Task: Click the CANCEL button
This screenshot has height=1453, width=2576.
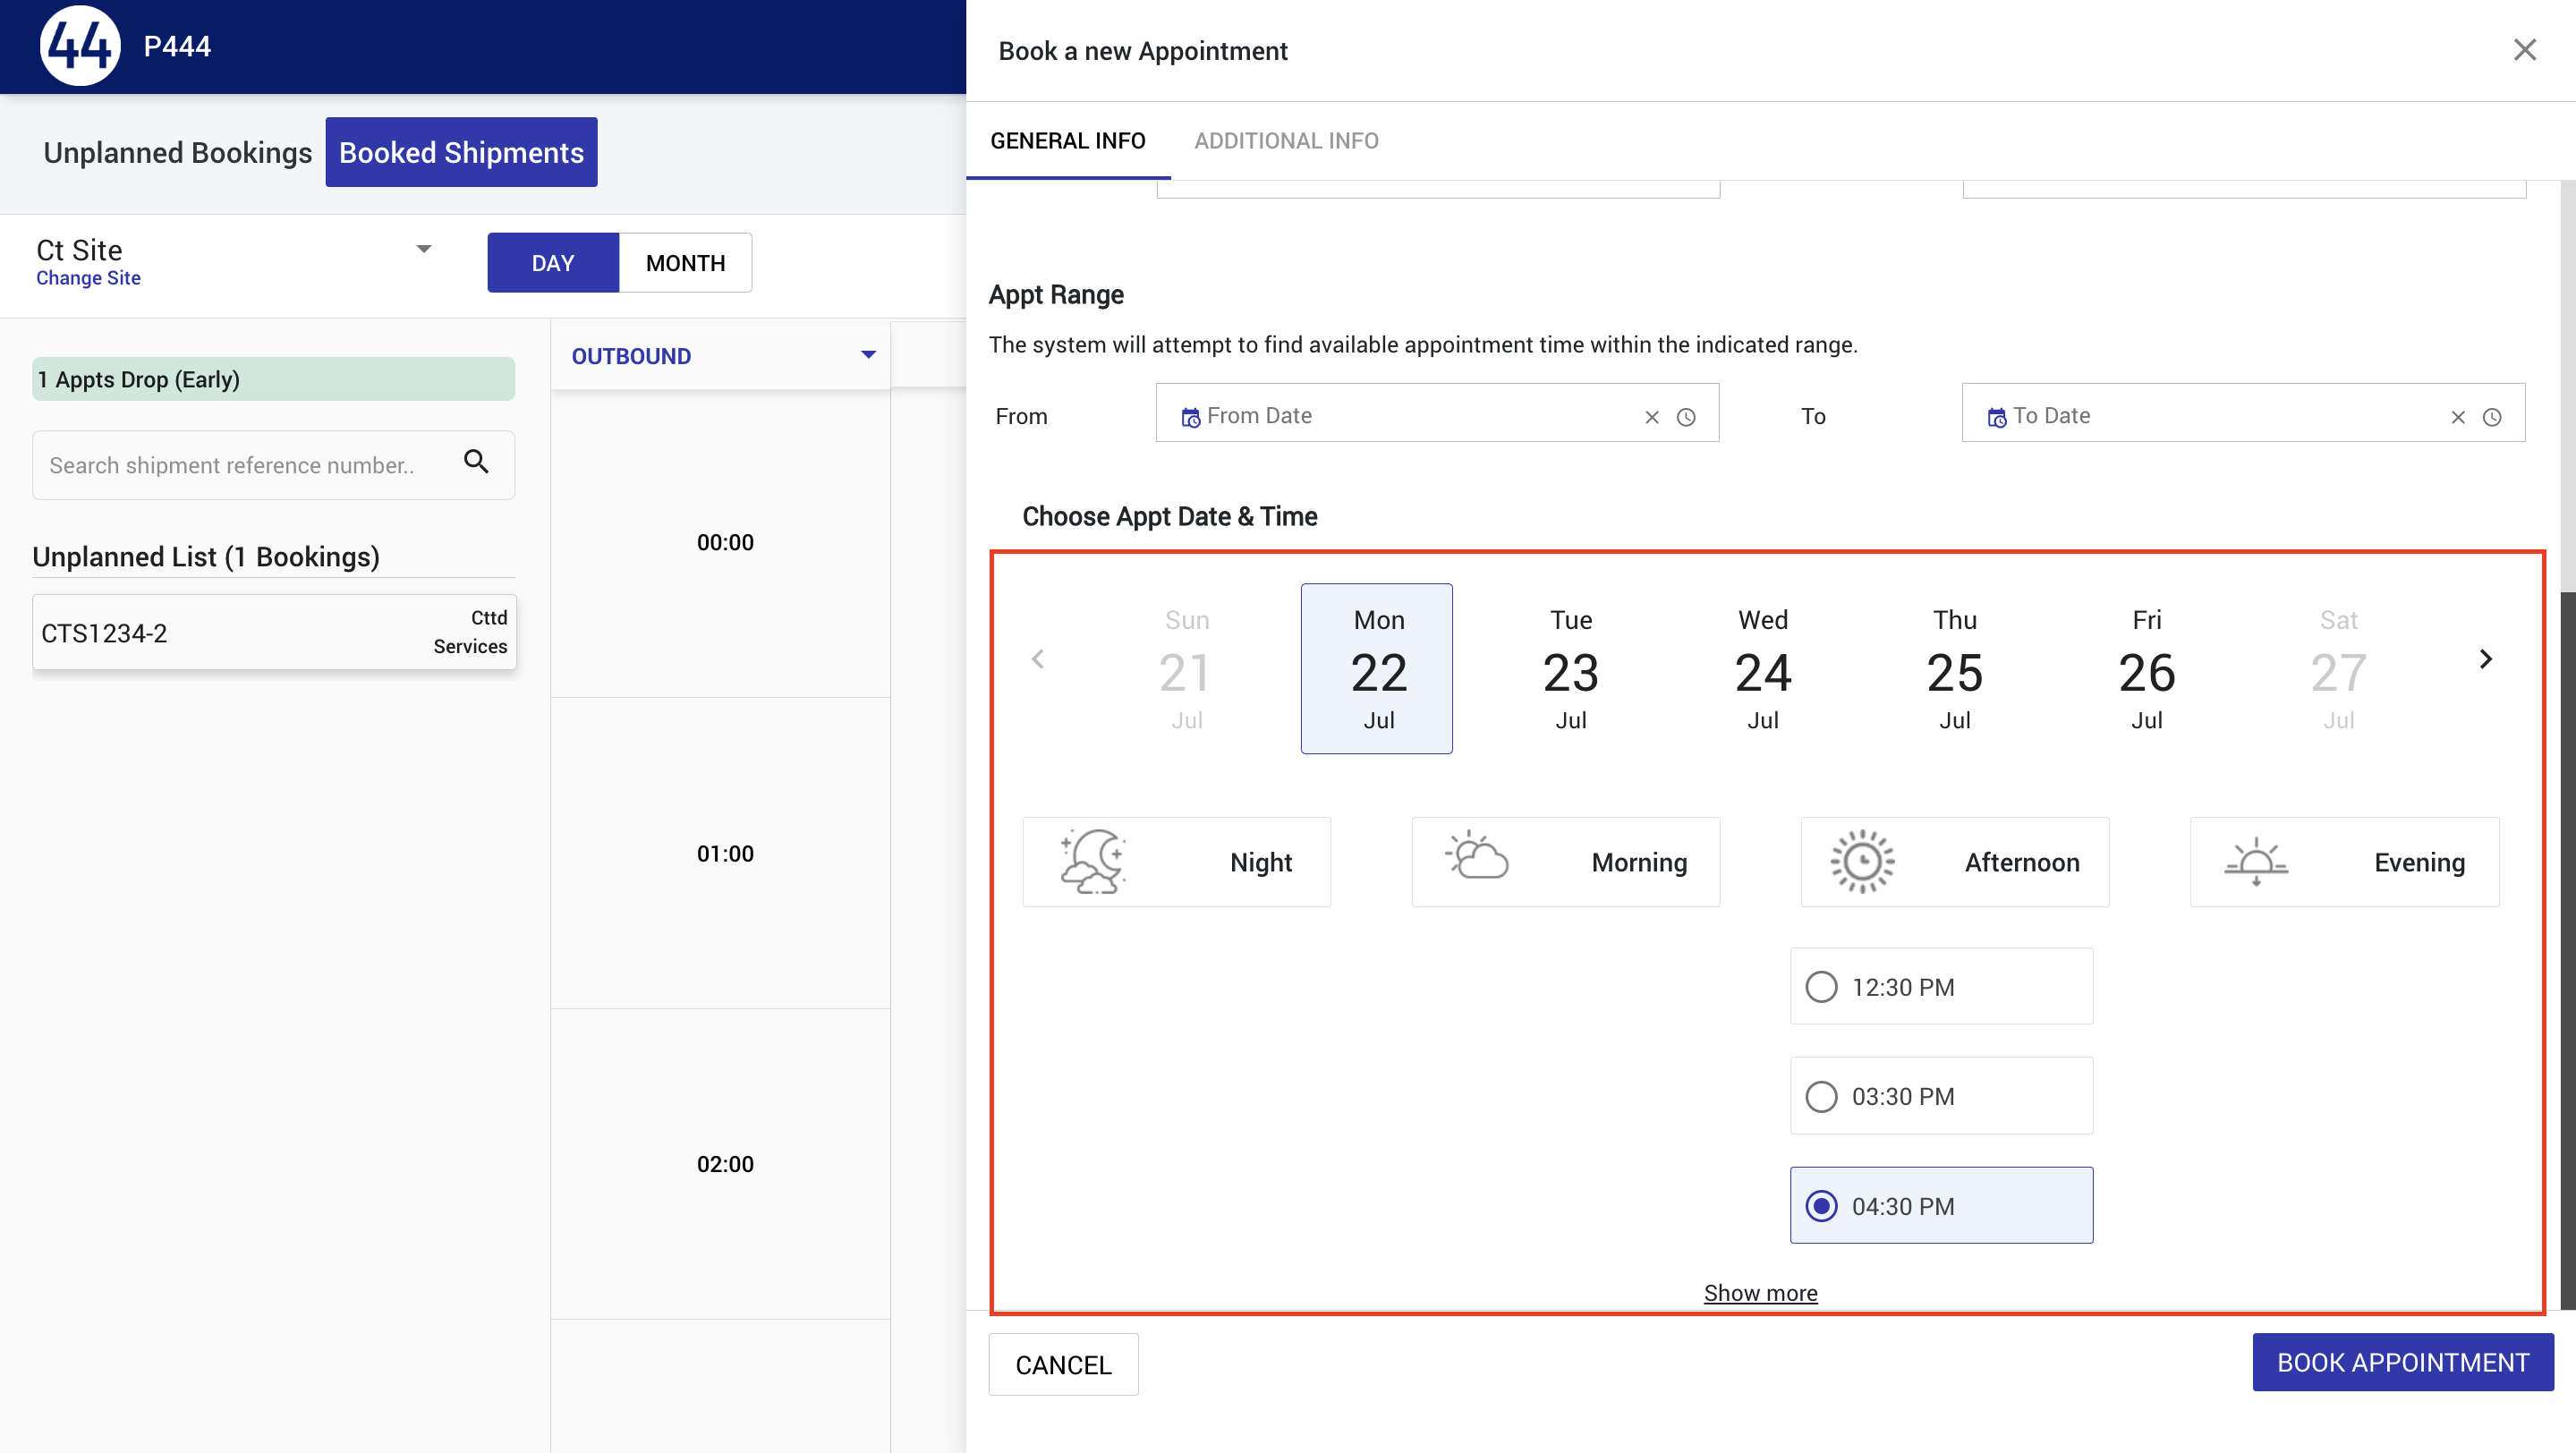Action: [1063, 1364]
